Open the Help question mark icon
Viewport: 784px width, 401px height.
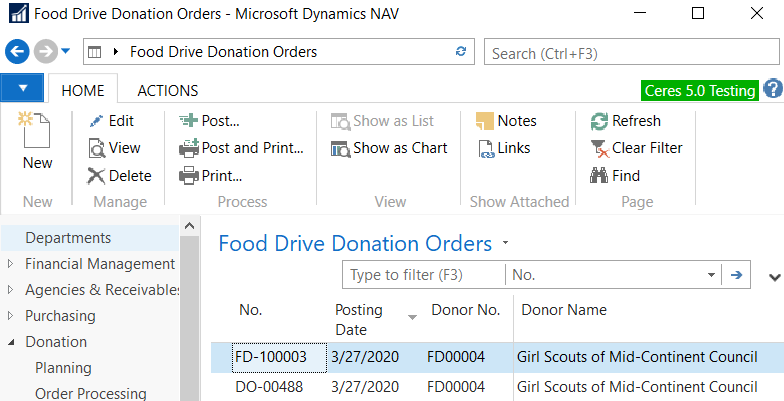coord(772,90)
